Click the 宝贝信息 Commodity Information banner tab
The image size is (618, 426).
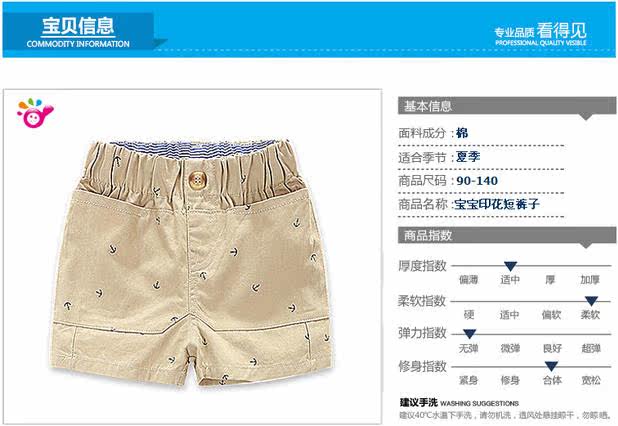tap(78, 32)
